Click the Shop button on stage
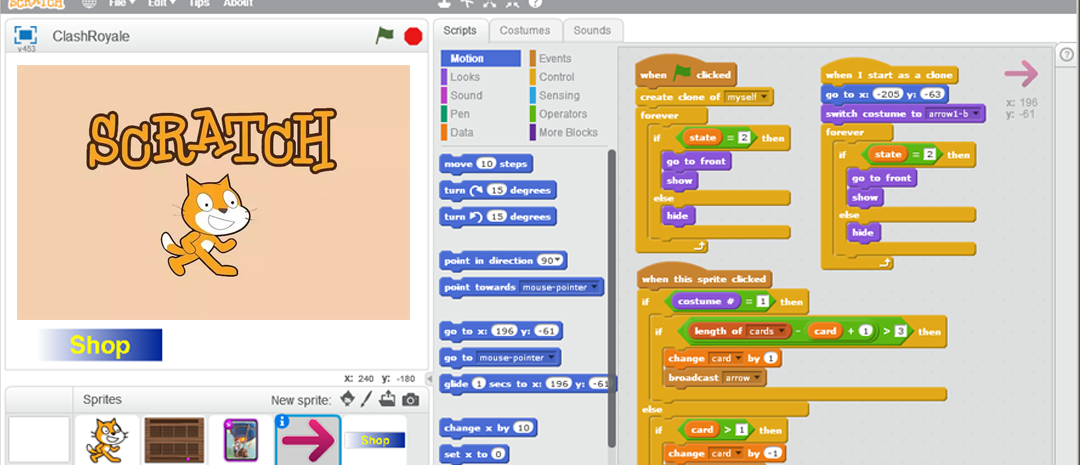The image size is (1080, 465). (101, 344)
